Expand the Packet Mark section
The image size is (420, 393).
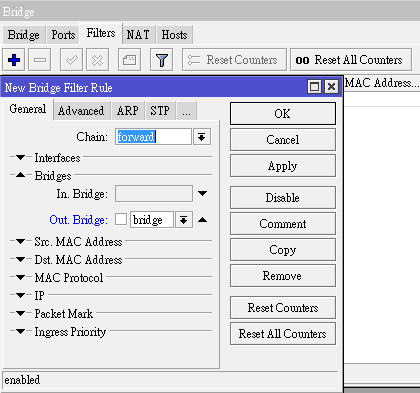(20, 313)
